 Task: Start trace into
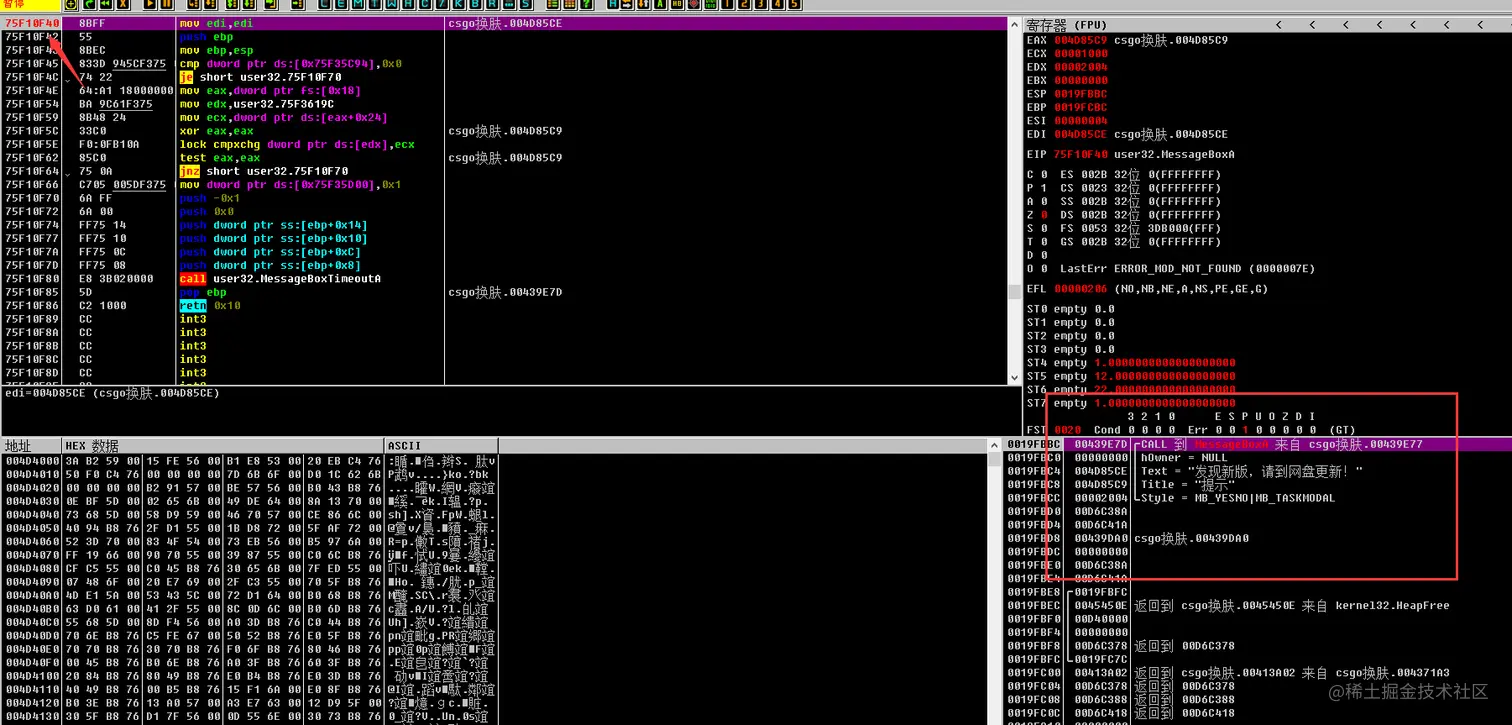coord(232,5)
